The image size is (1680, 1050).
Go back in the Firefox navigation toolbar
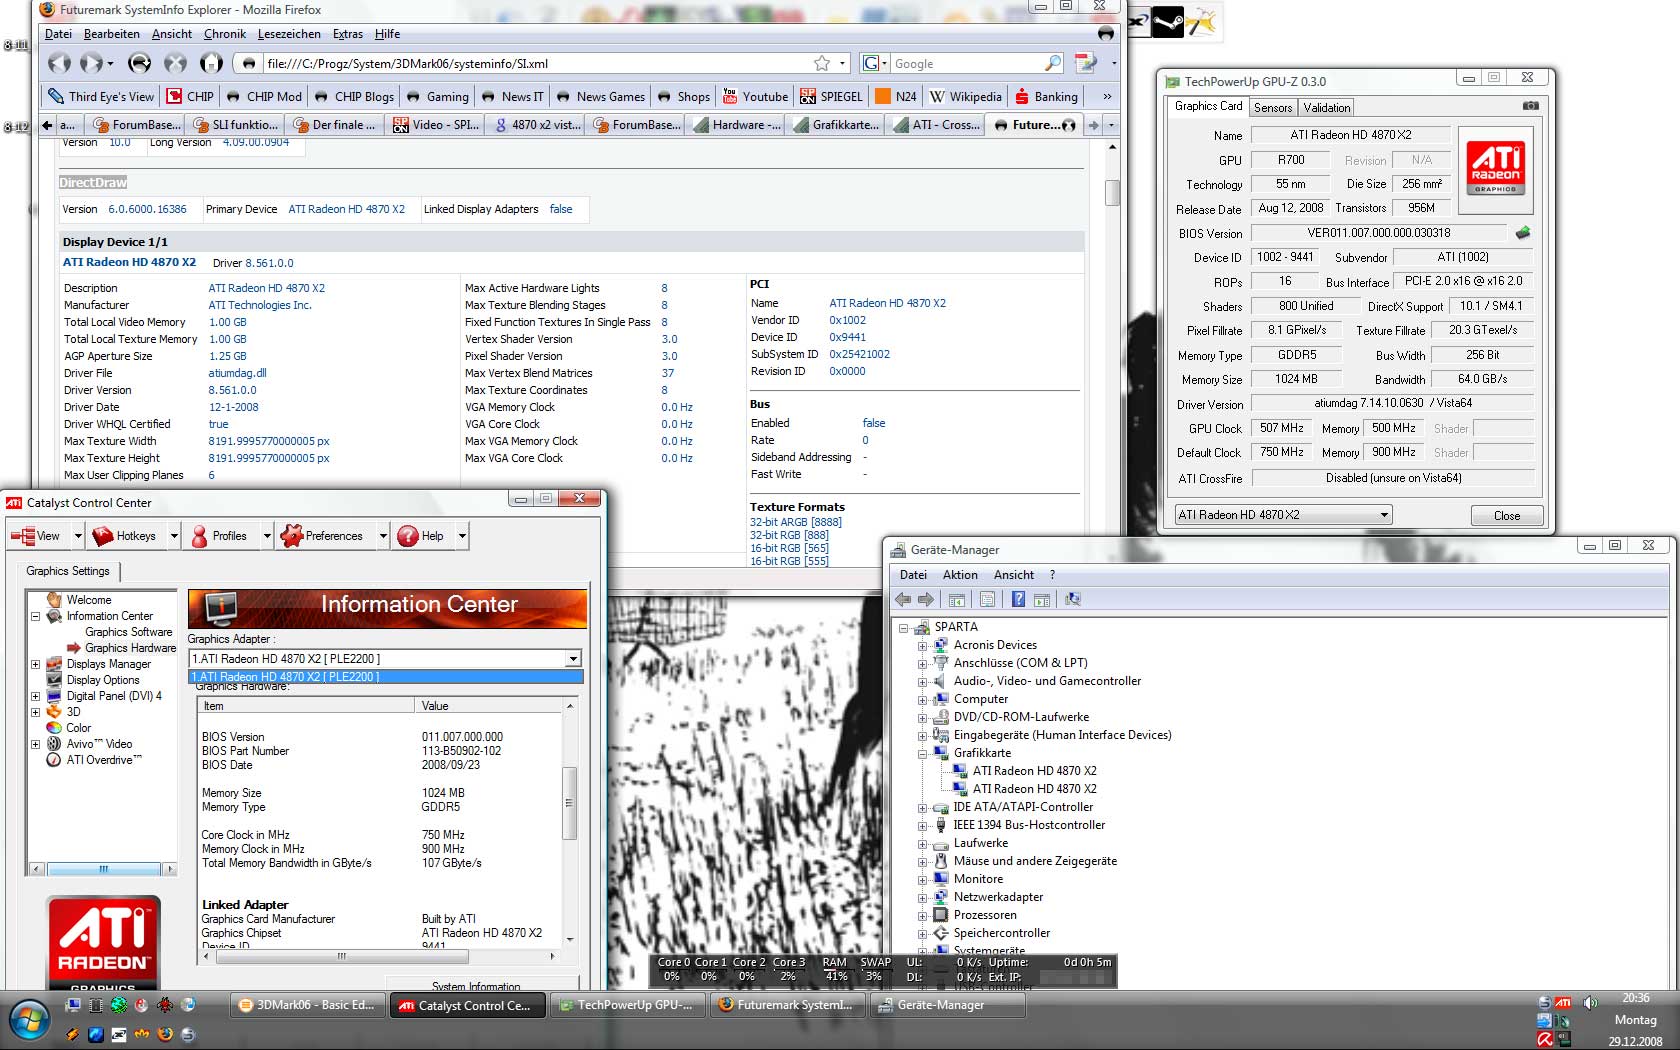pos(59,63)
